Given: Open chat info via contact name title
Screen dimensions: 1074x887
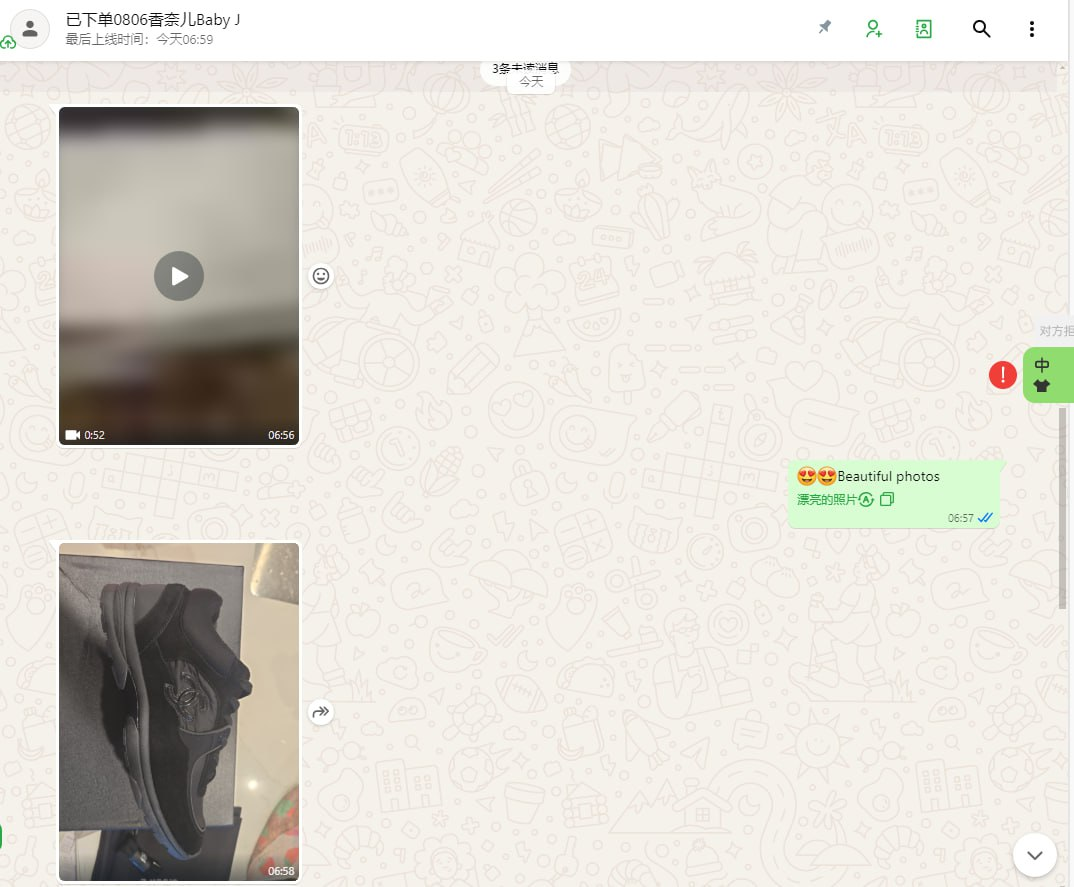Looking at the screenshot, I should click(x=152, y=20).
